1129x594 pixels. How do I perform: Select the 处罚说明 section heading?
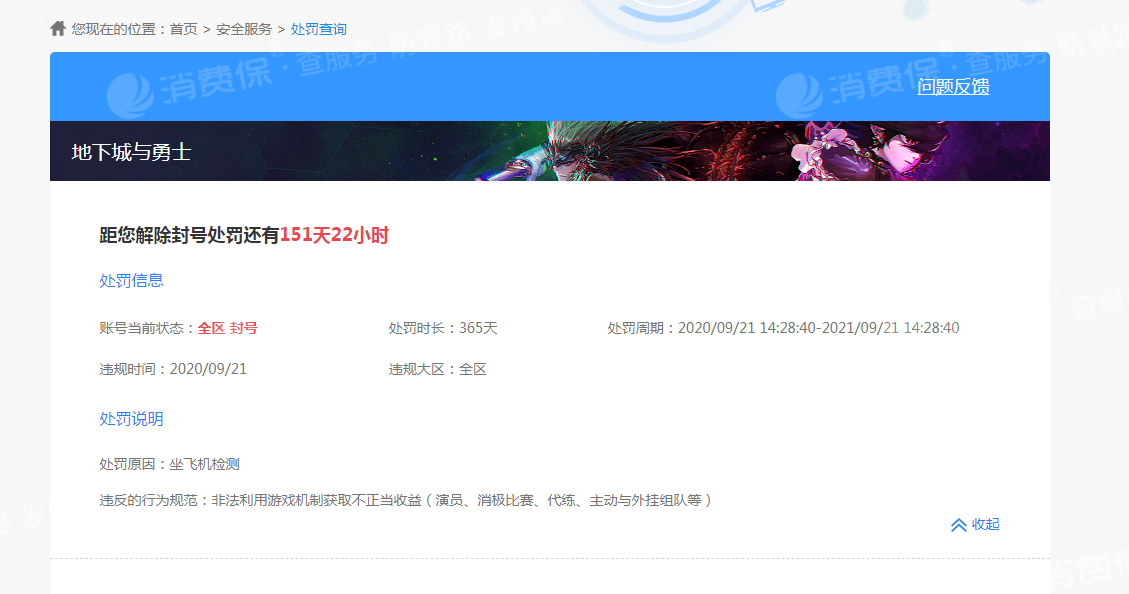(x=131, y=419)
